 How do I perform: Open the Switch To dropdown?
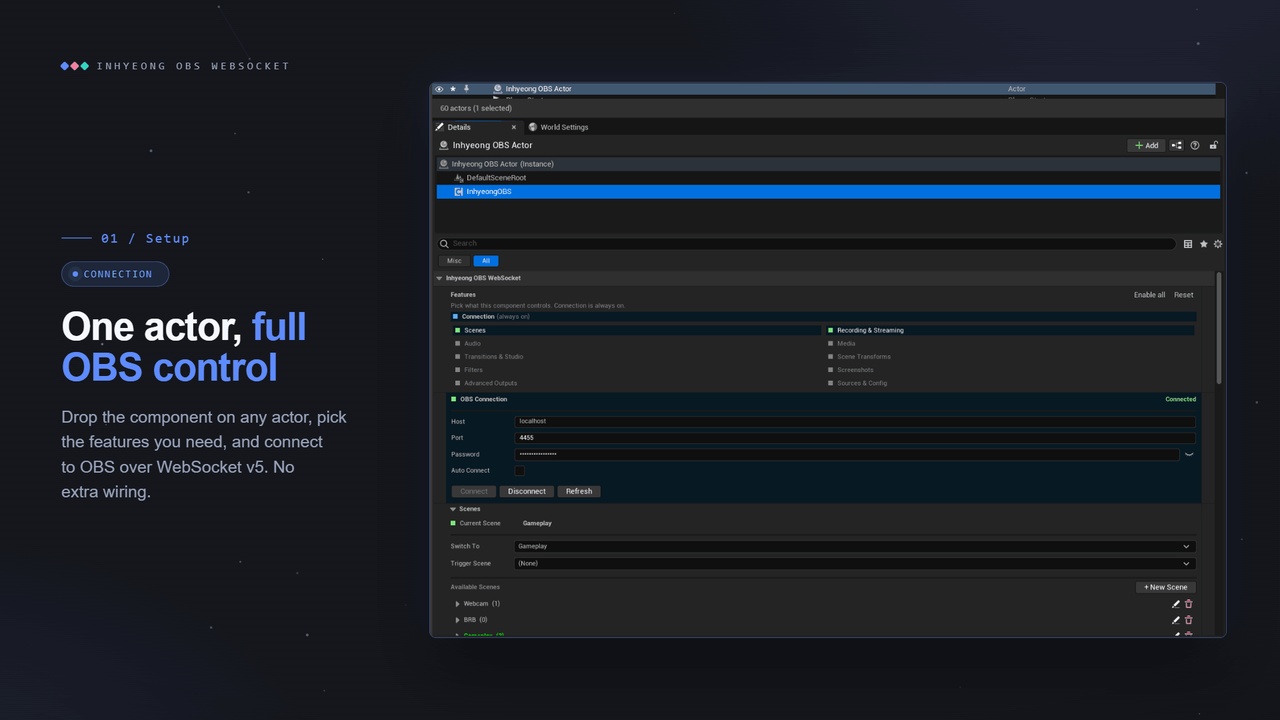tap(855, 547)
